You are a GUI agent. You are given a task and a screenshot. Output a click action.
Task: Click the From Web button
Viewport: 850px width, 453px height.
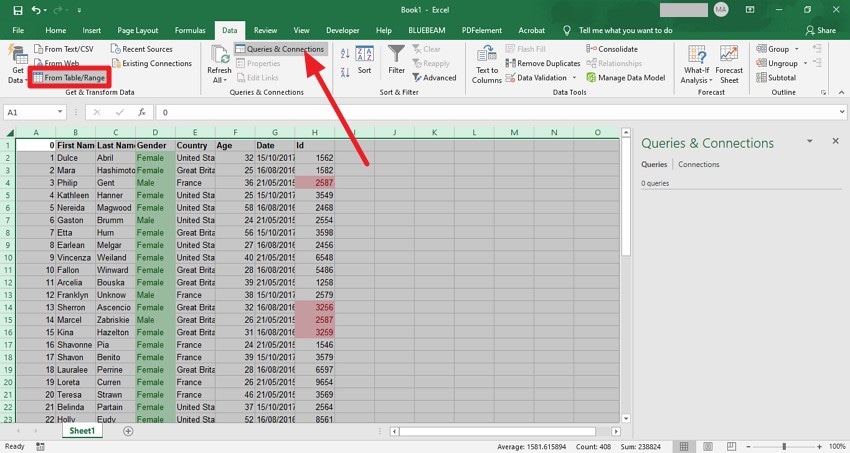[56, 63]
